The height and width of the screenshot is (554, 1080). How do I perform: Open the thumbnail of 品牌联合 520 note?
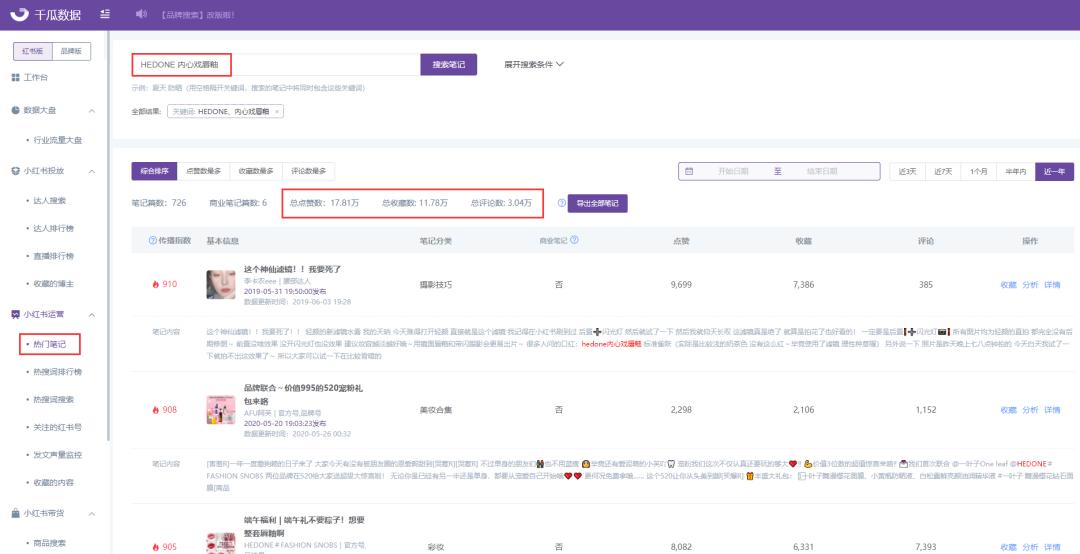pos(220,410)
